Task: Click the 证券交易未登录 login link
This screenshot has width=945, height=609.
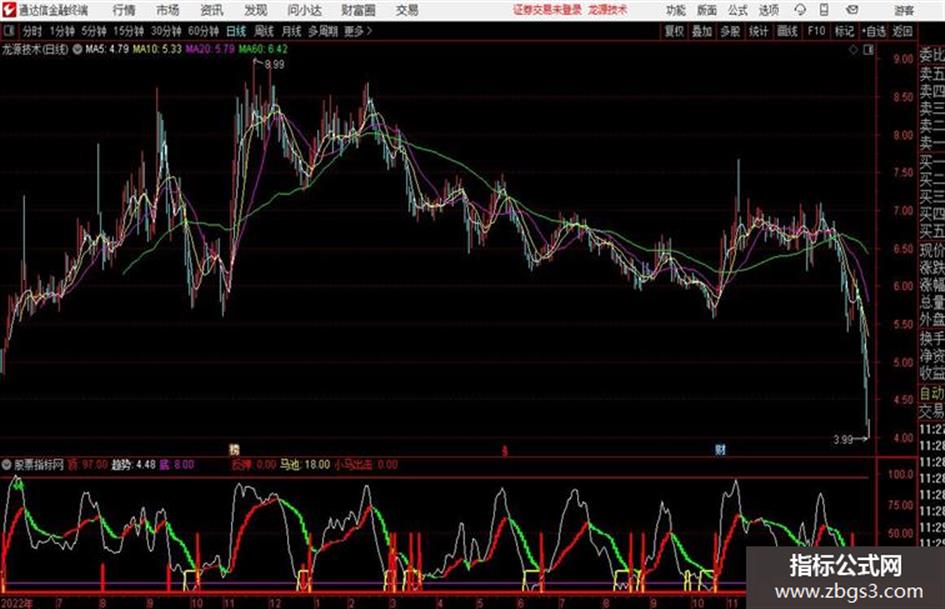Action: pos(547,10)
